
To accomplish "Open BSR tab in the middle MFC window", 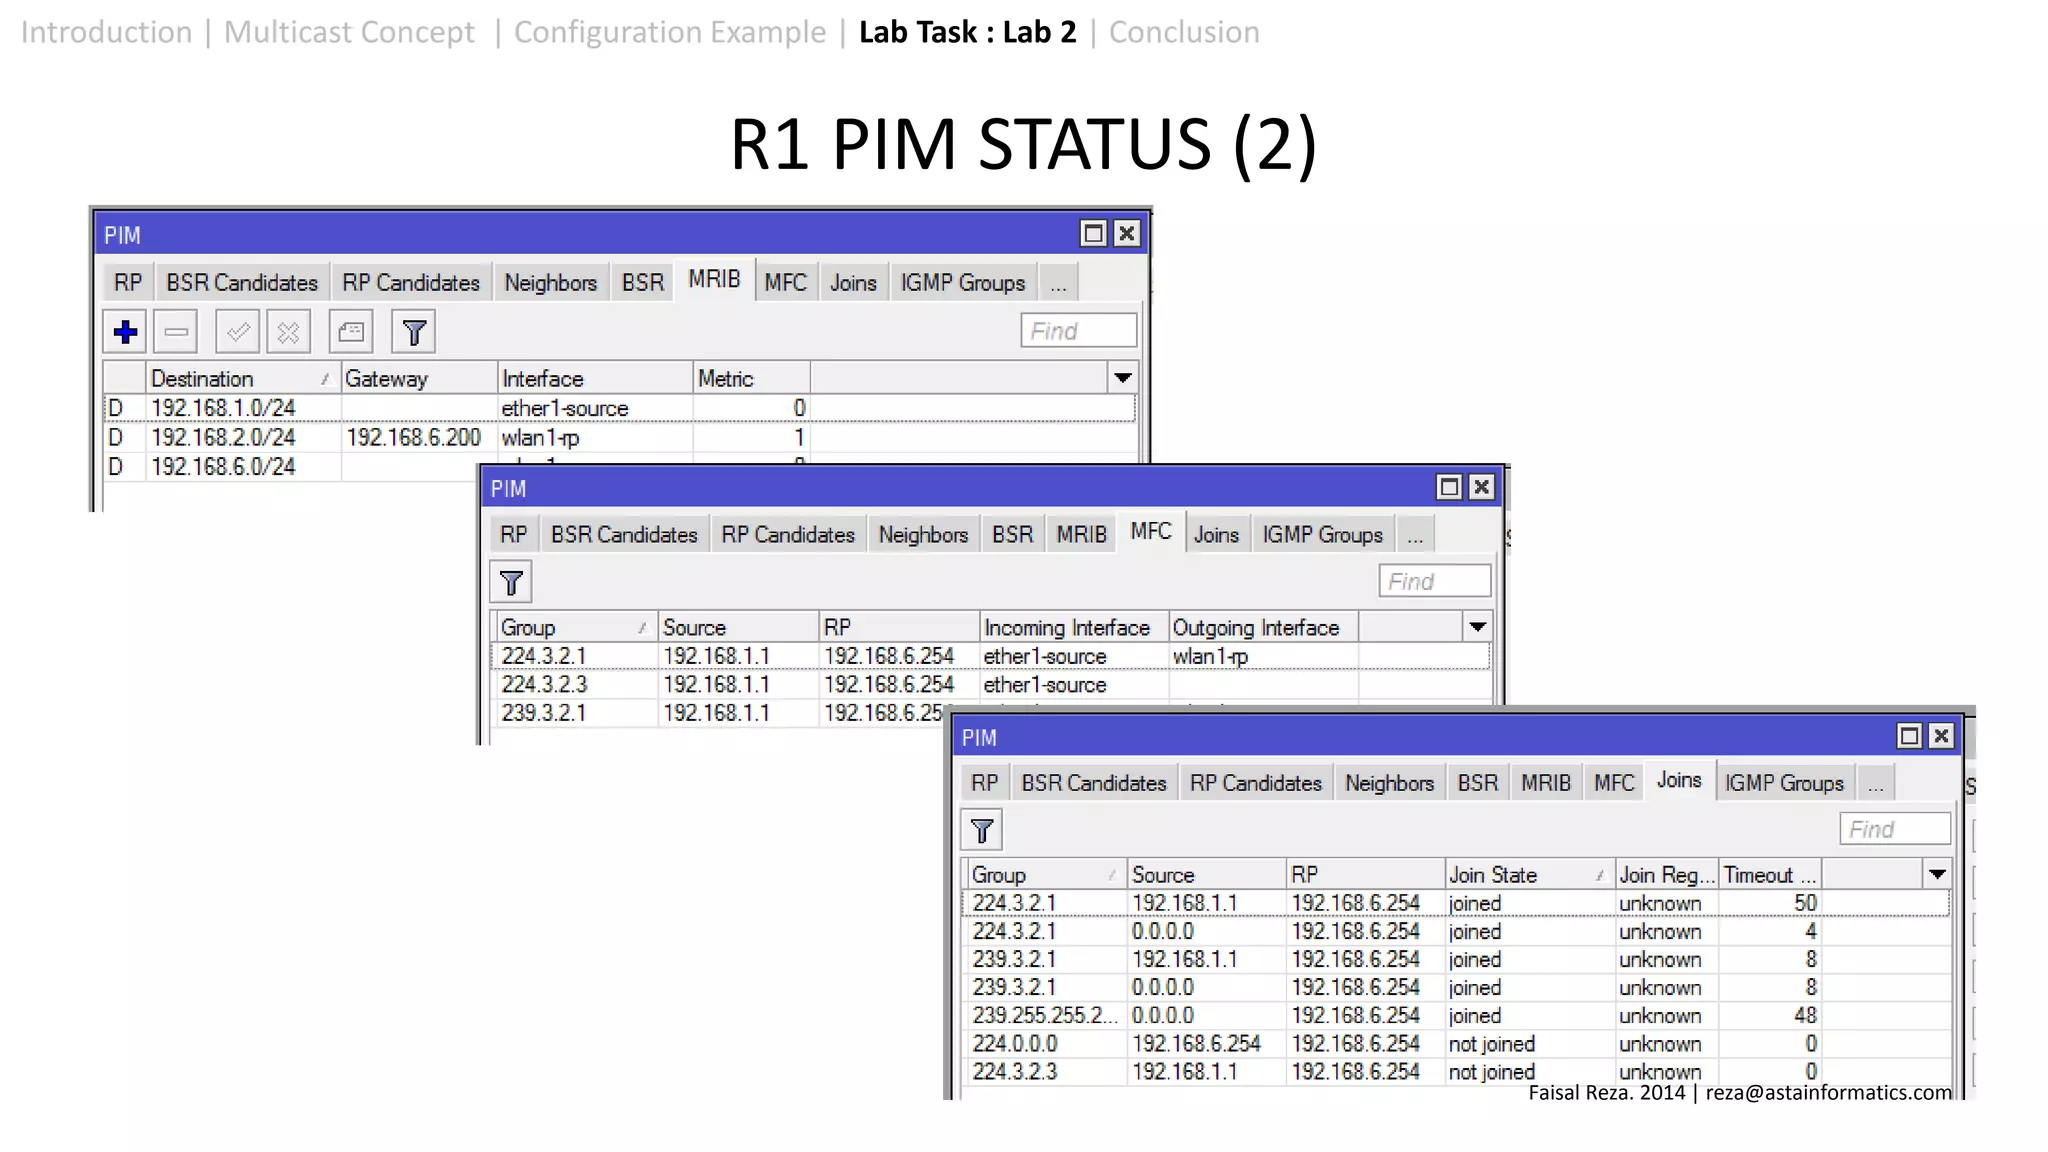I will 1012,535.
